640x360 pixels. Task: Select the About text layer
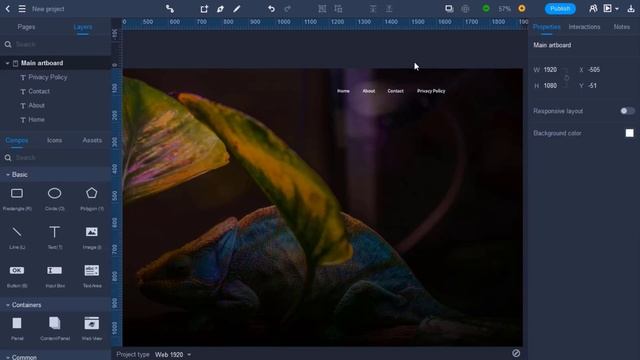coord(36,105)
